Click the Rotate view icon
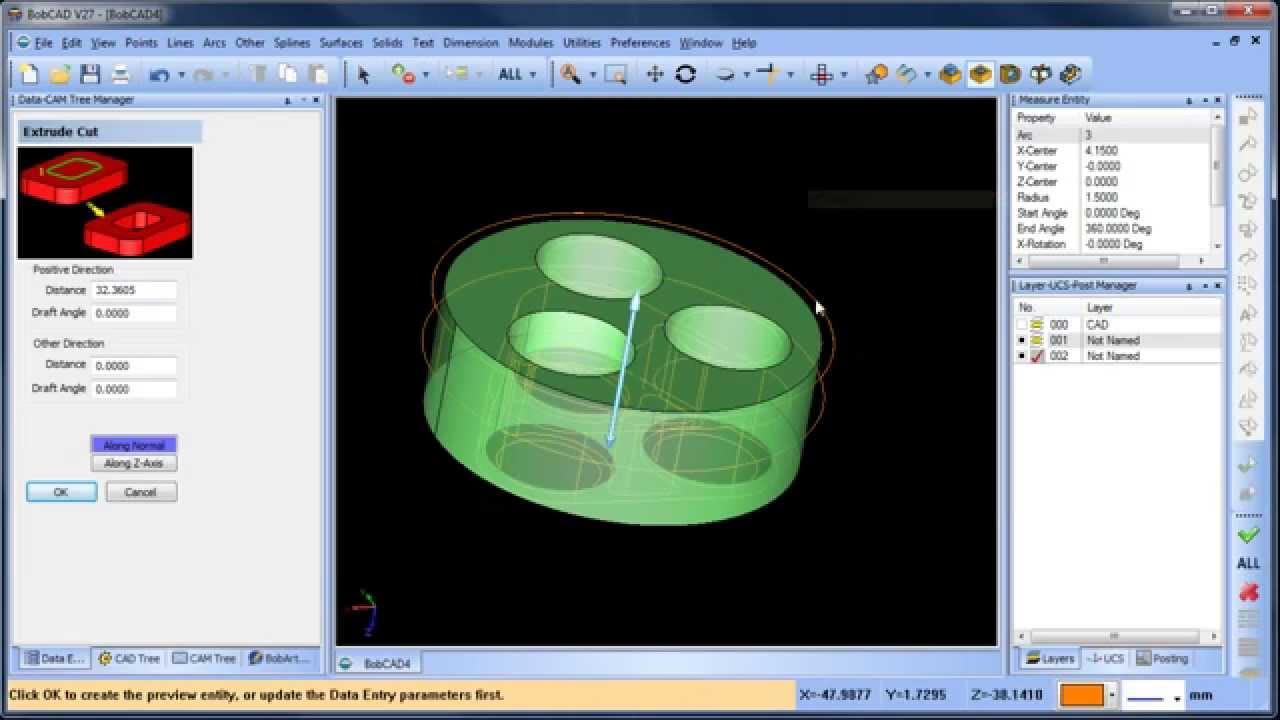Screen dimensions: 1280x720 tap(686, 74)
